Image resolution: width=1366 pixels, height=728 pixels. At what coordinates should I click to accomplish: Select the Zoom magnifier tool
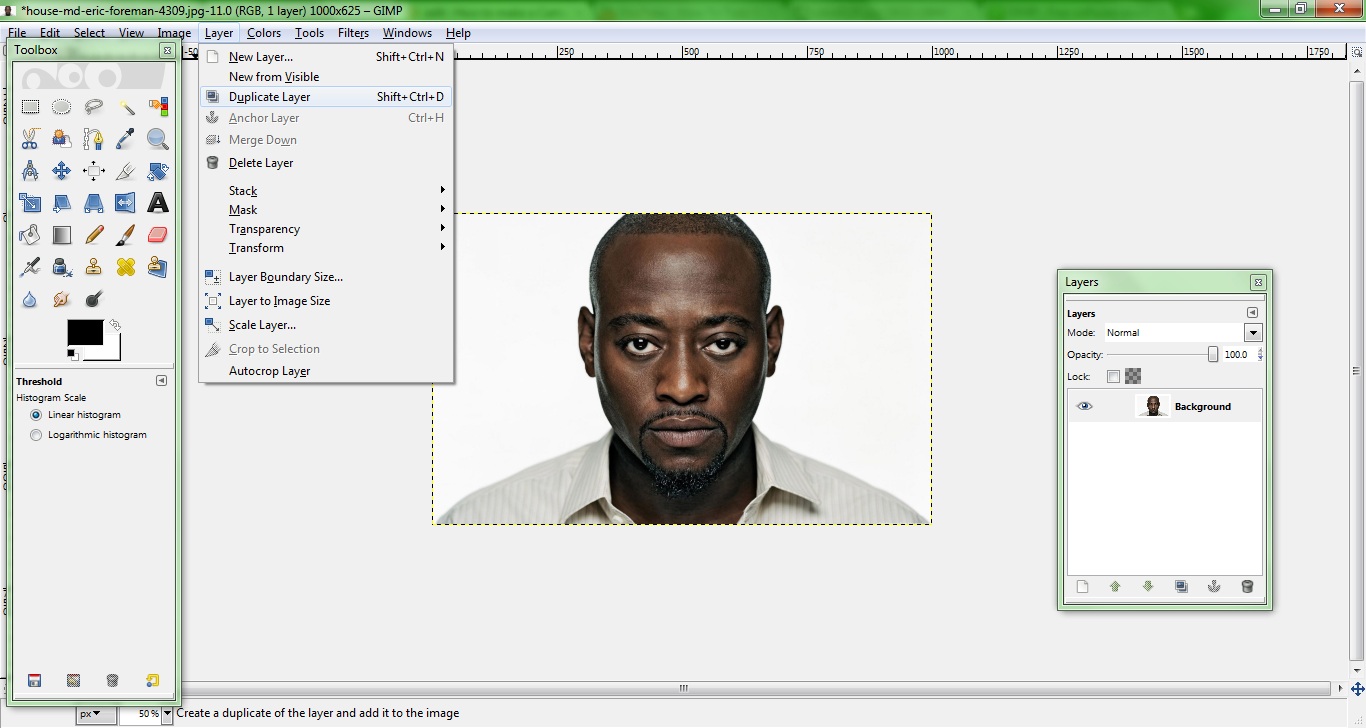[158, 139]
